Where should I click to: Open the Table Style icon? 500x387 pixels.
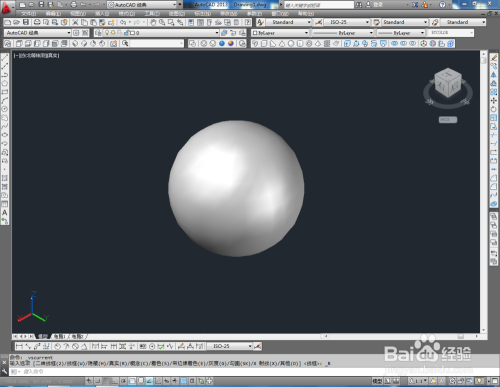click(x=376, y=22)
